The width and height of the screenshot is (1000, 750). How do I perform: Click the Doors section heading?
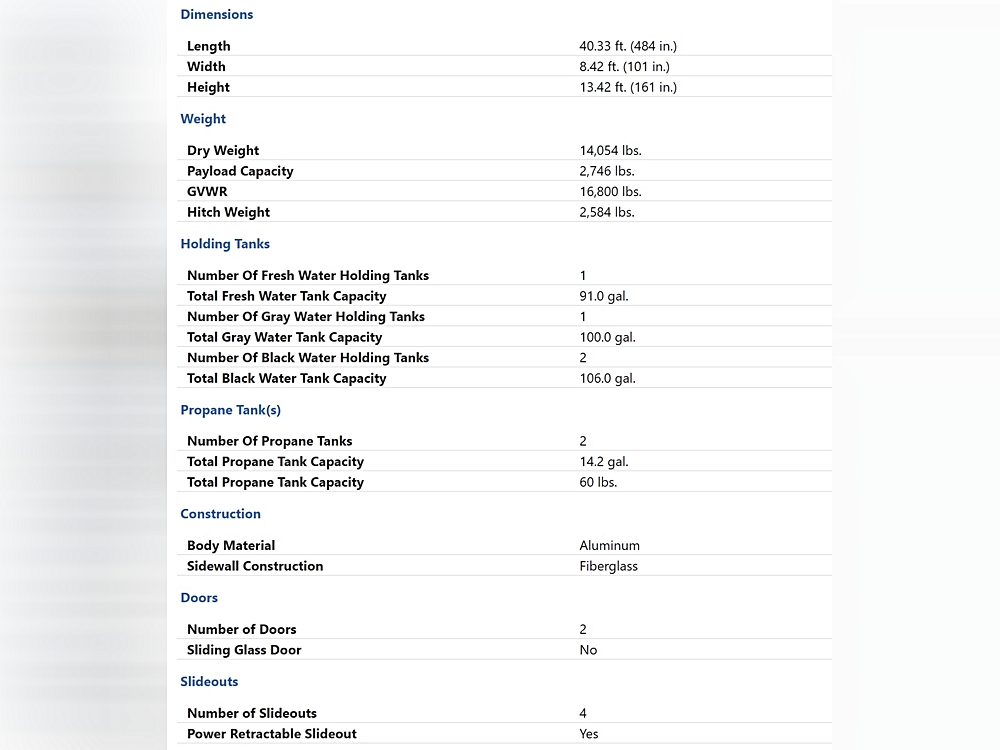pyautogui.click(x=199, y=598)
